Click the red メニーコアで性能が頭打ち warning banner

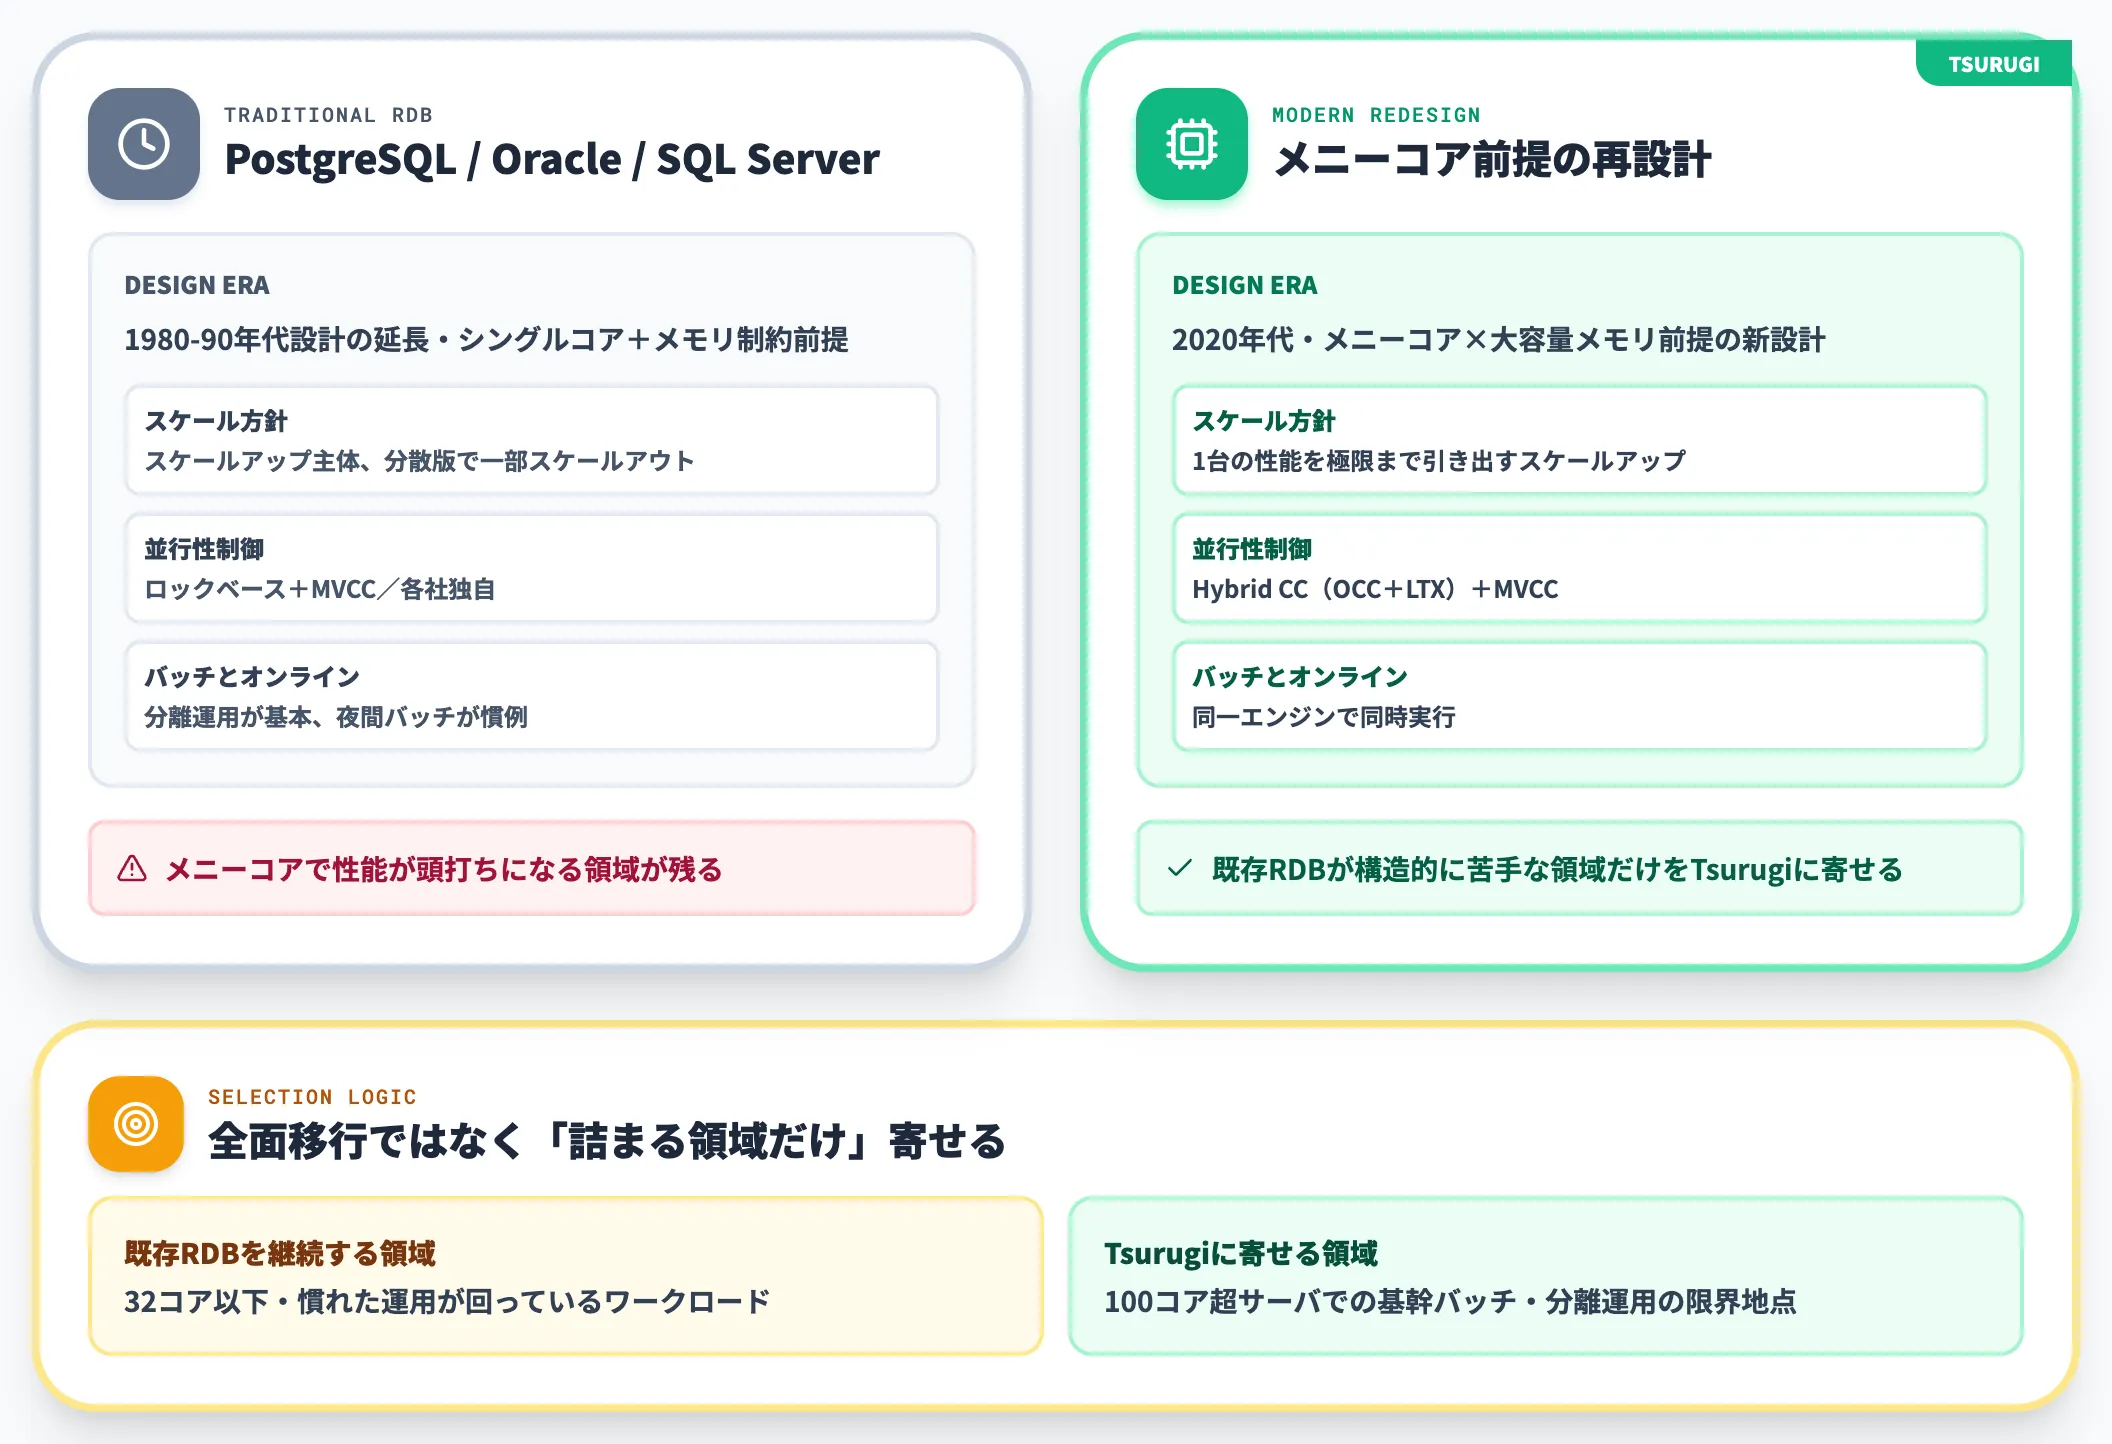532,868
